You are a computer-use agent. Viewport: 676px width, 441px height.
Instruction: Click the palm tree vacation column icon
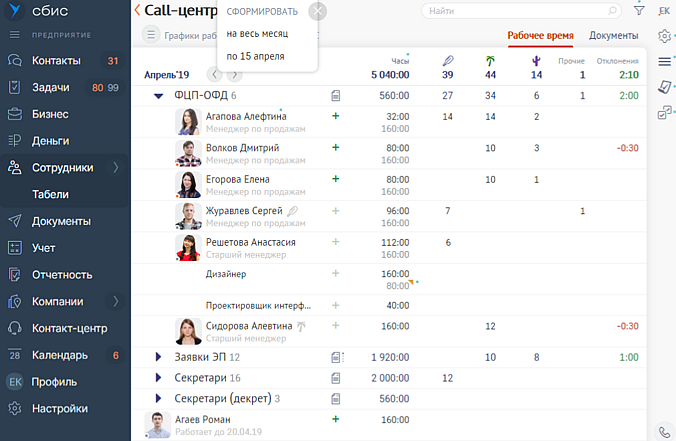coord(490,62)
